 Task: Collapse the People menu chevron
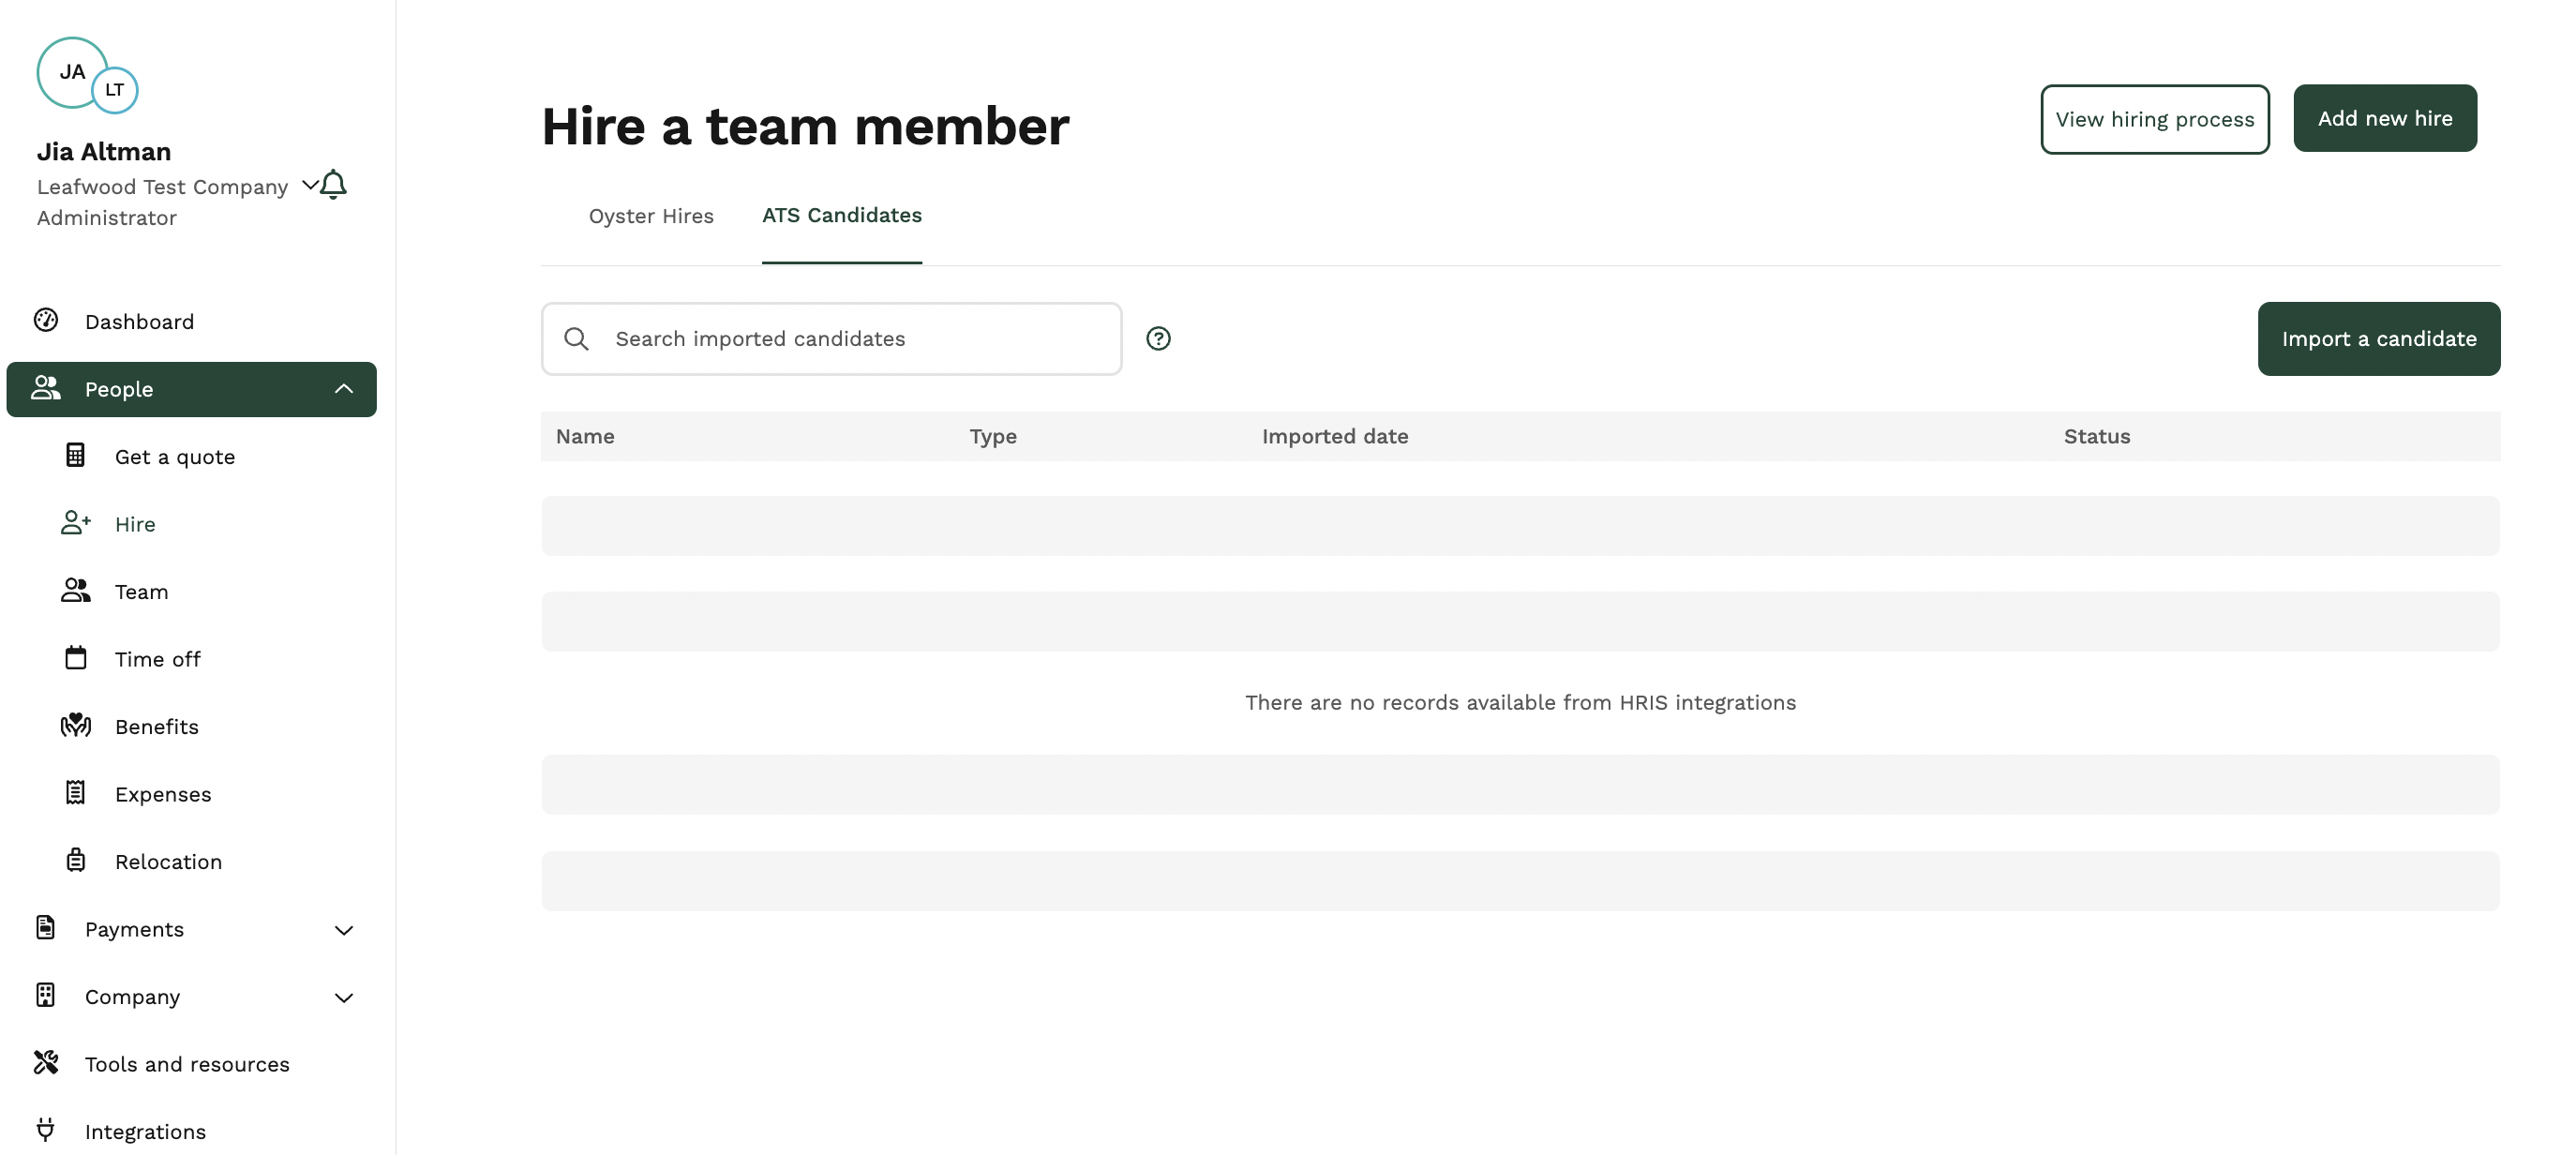(344, 389)
